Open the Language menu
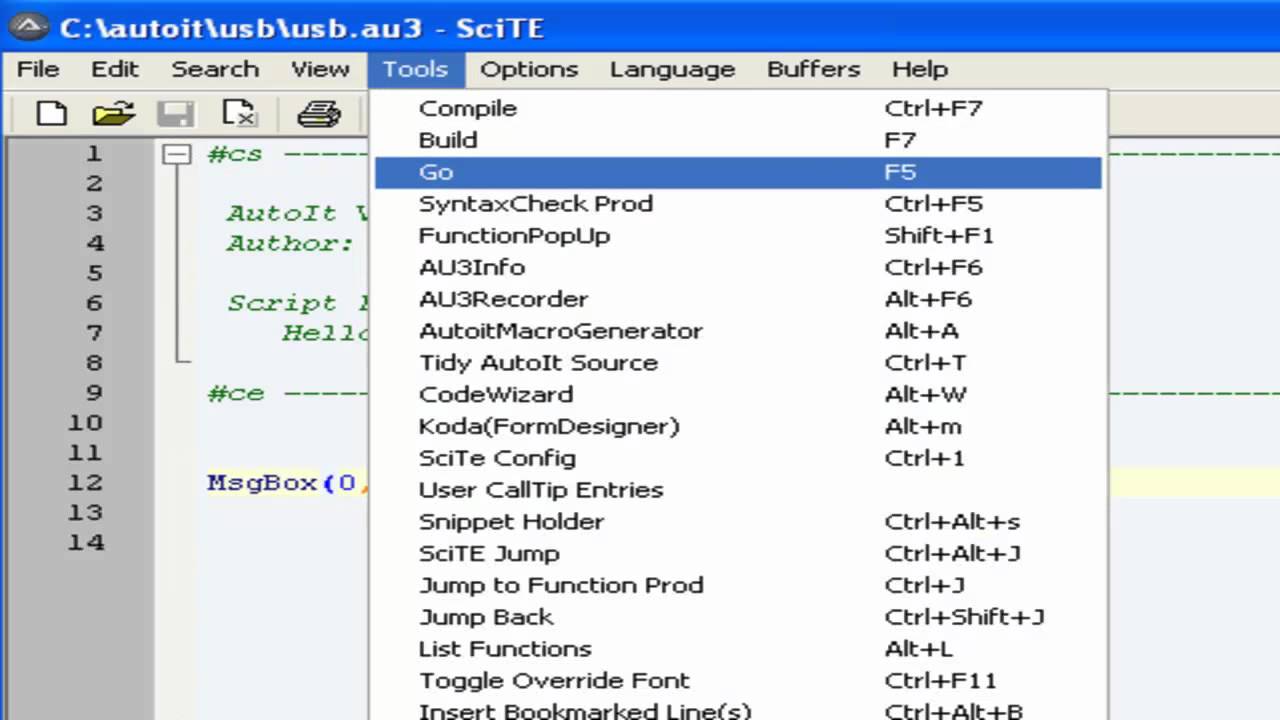The image size is (1280, 720). click(x=672, y=69)
